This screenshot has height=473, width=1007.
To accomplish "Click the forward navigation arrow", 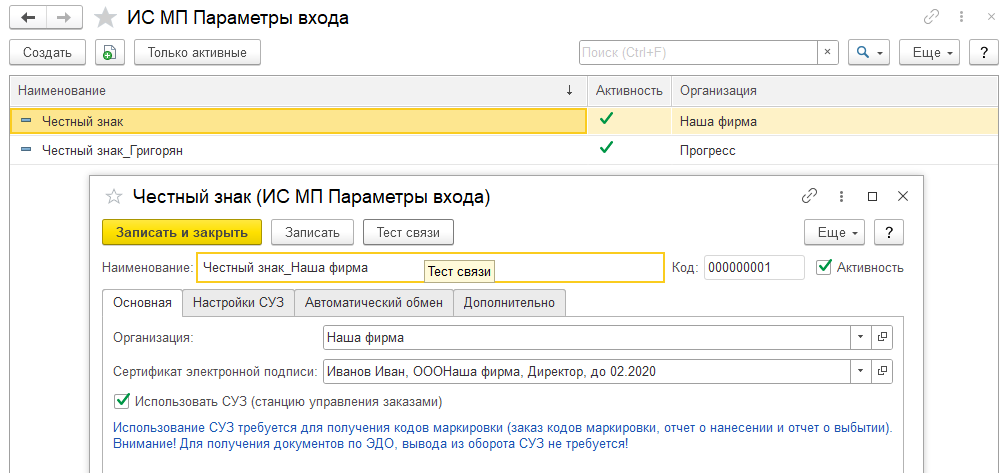I will 63,17.
